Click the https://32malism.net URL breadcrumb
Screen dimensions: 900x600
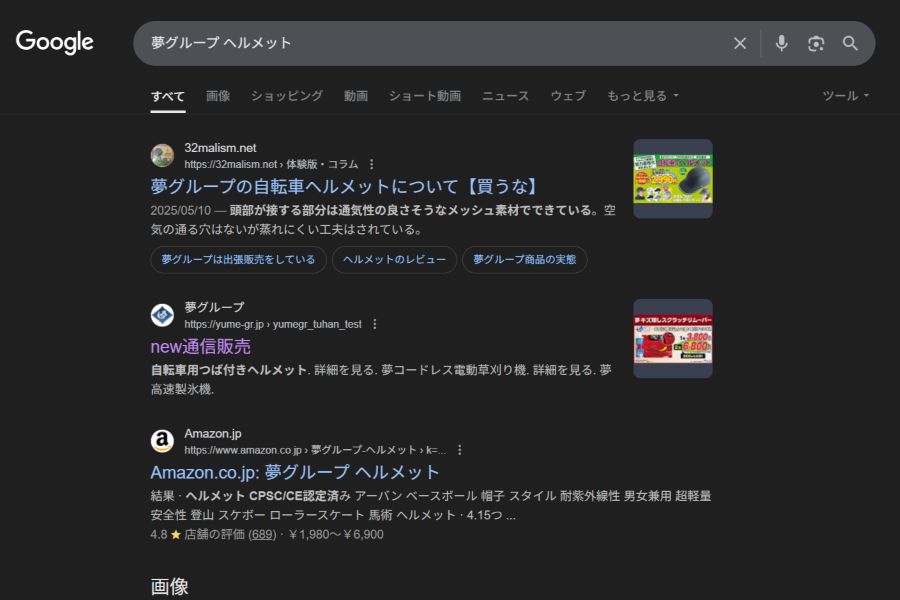click(271, 164)
